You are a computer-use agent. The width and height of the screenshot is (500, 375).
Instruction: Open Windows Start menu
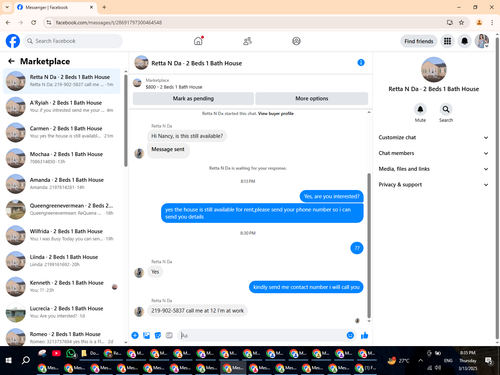coord(9,360)
